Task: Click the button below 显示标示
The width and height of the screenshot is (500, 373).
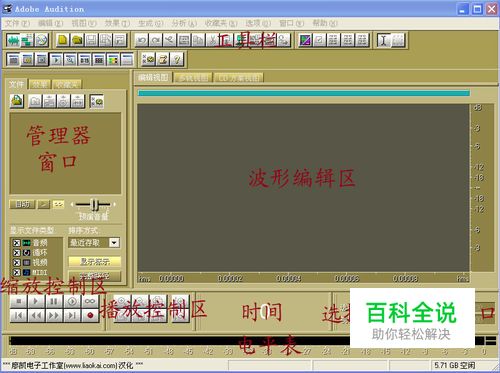Action: 95,276
